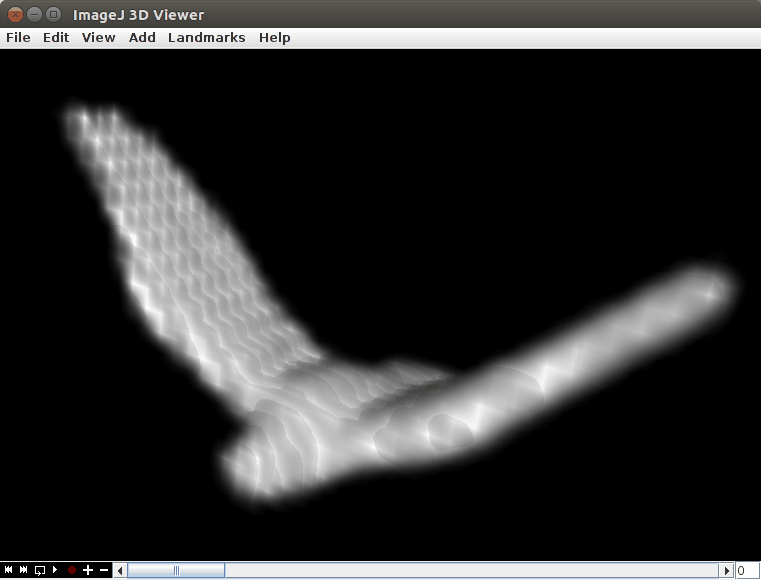Click the plus icon in timeline bar

click(x=88, y=570)
